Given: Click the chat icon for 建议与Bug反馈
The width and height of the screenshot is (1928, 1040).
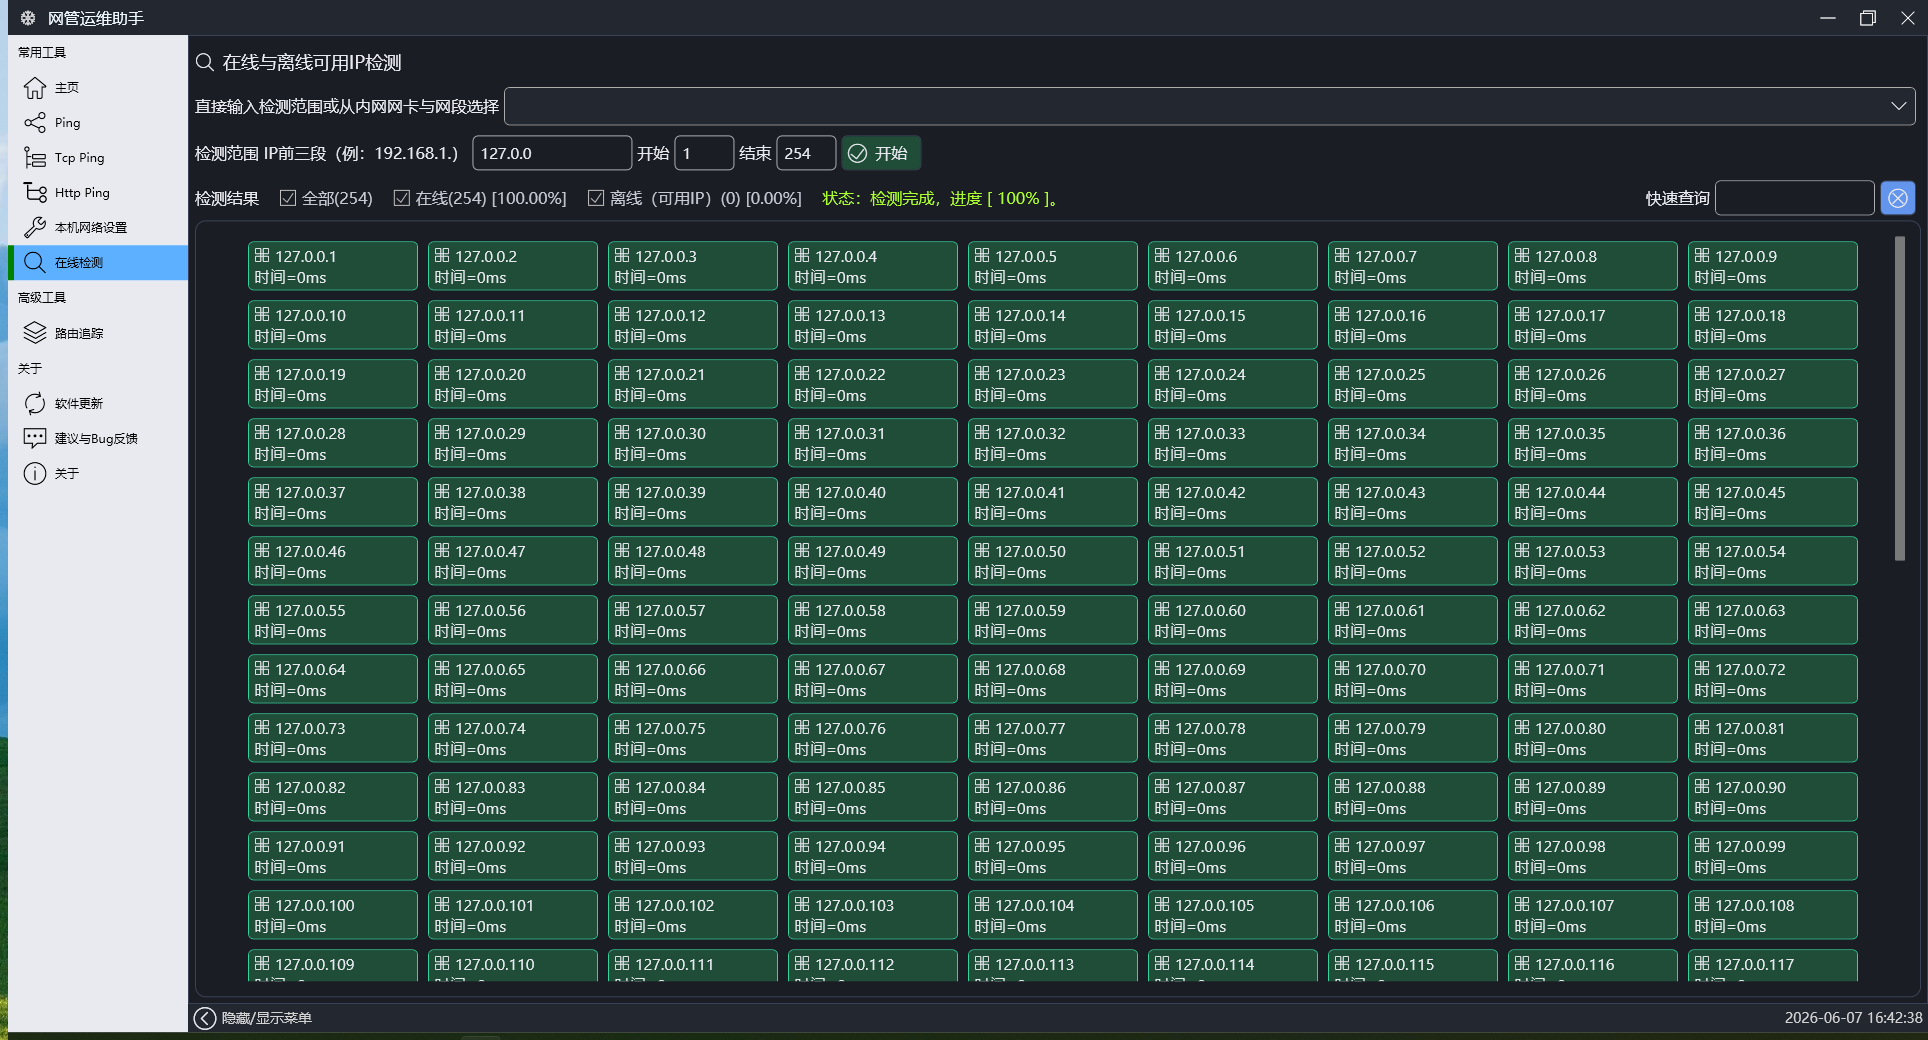Looking at the screenshot, I should [35, 438].
